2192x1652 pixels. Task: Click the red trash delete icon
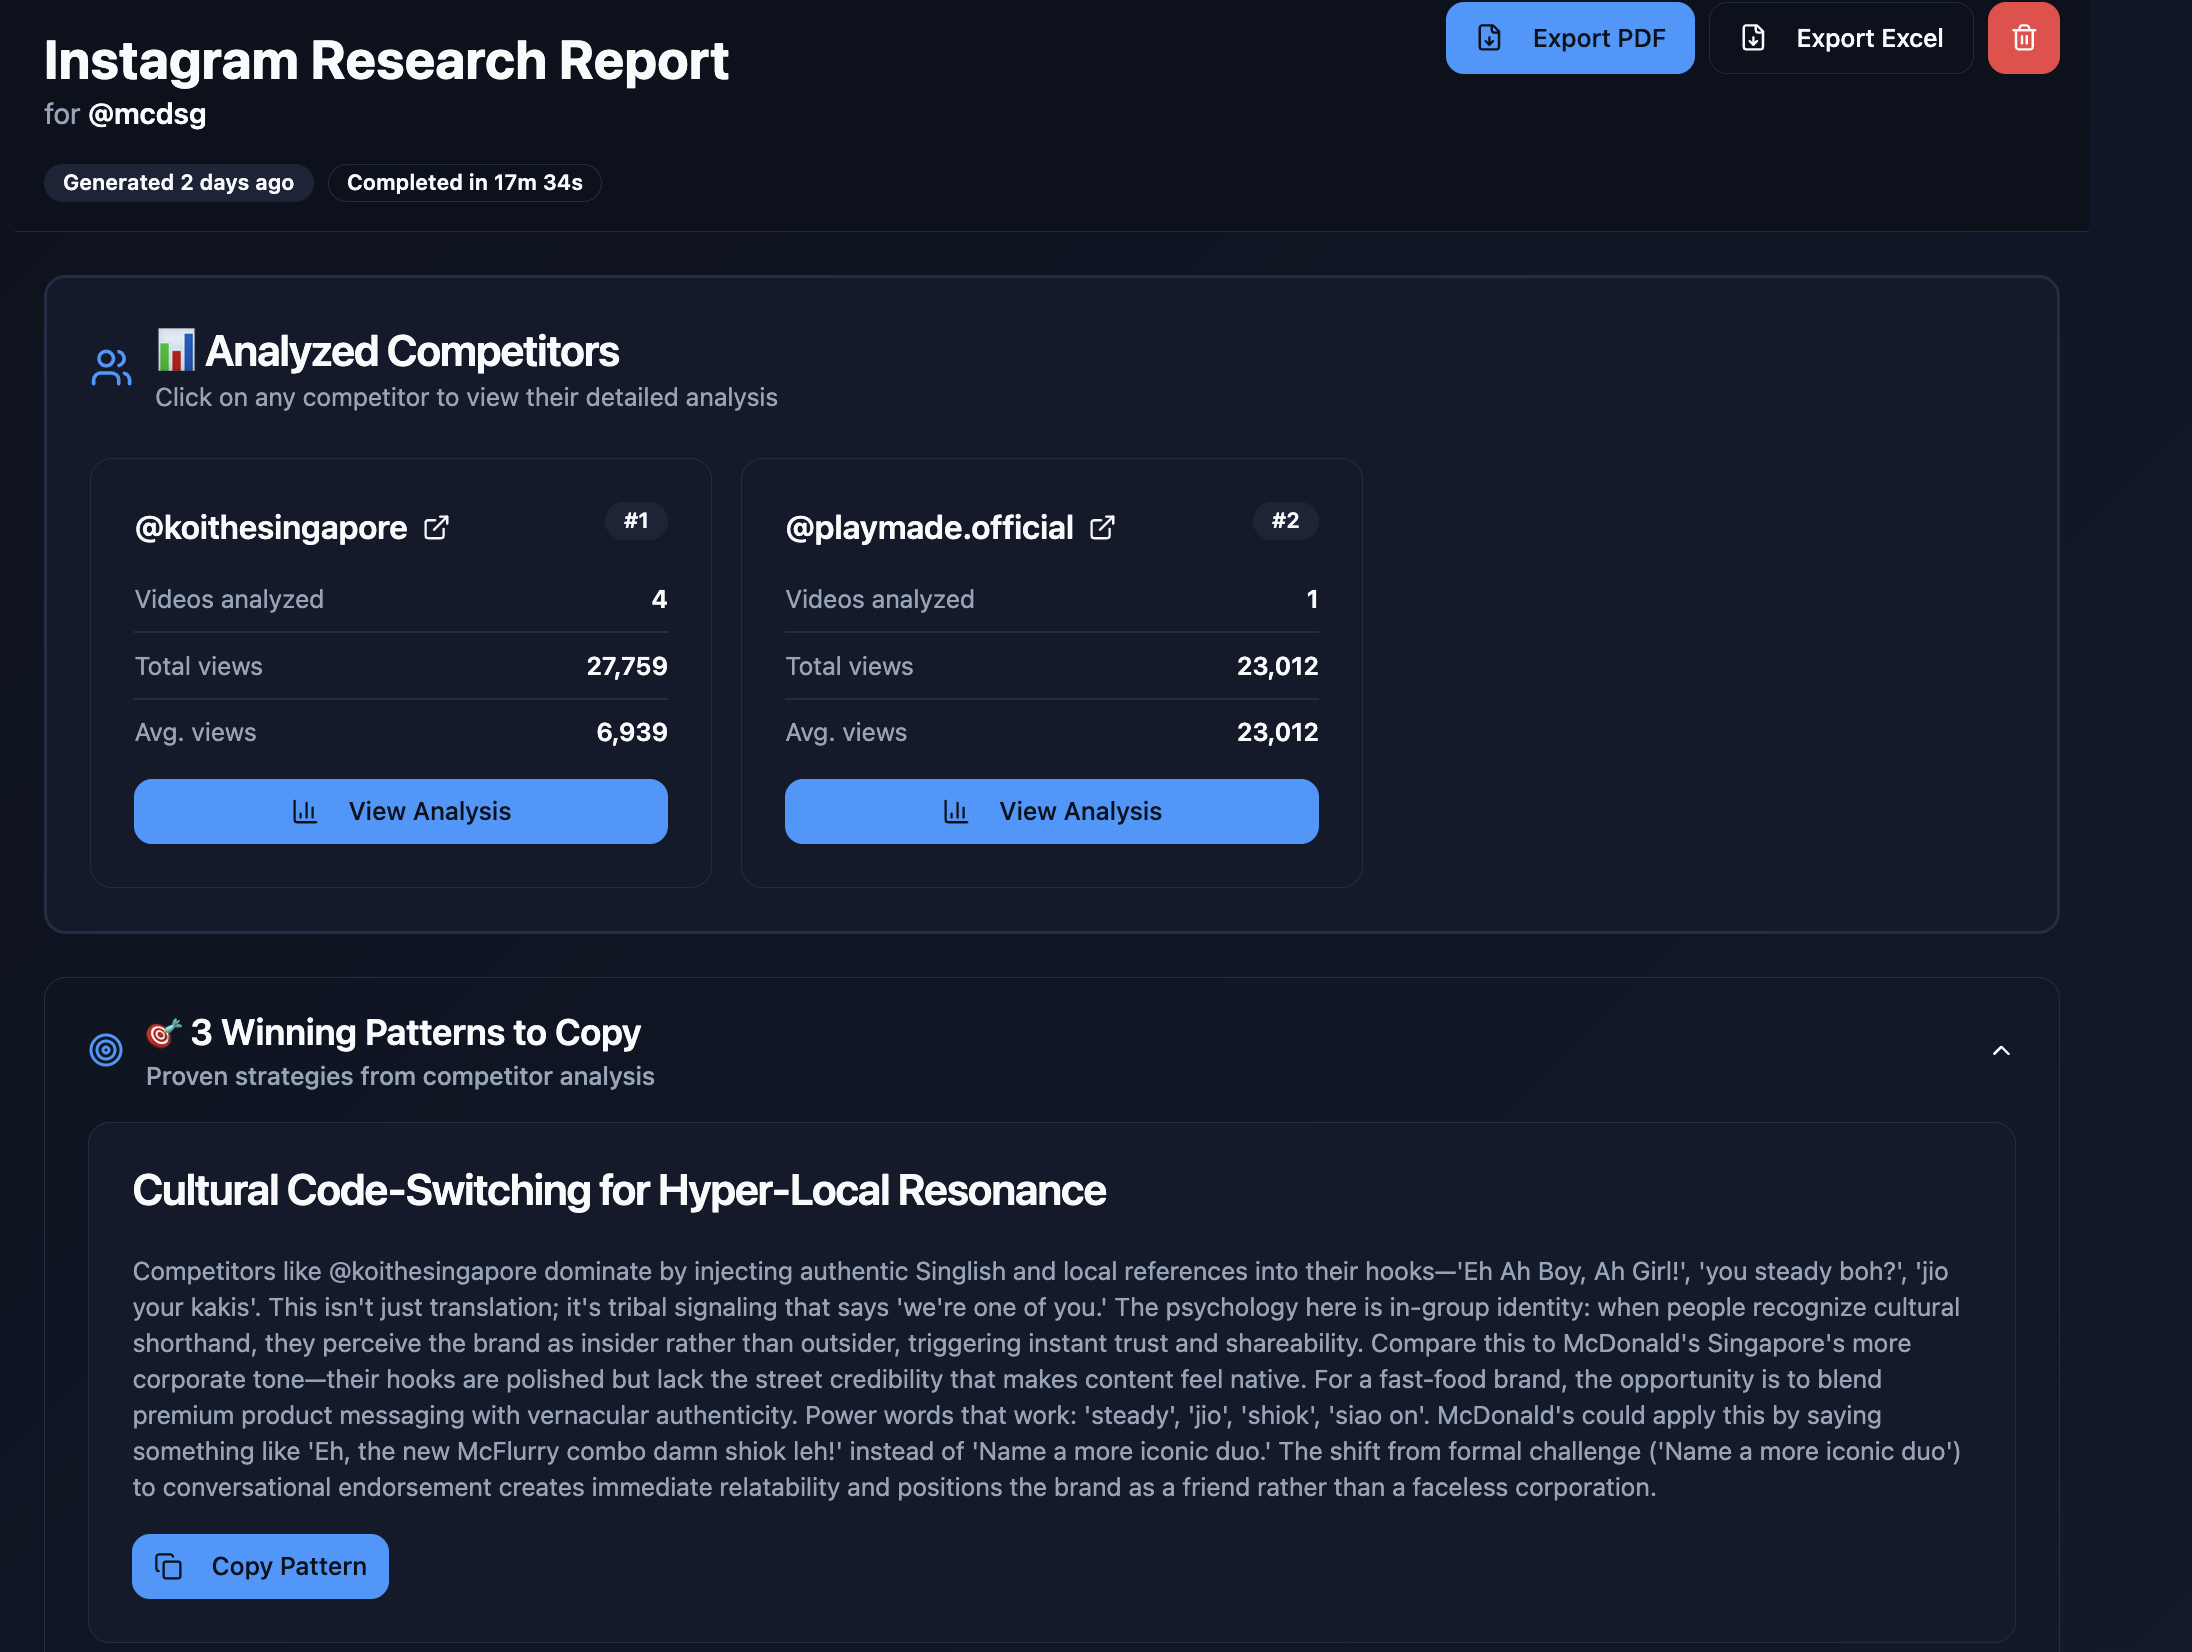[x=2022, y=38]
